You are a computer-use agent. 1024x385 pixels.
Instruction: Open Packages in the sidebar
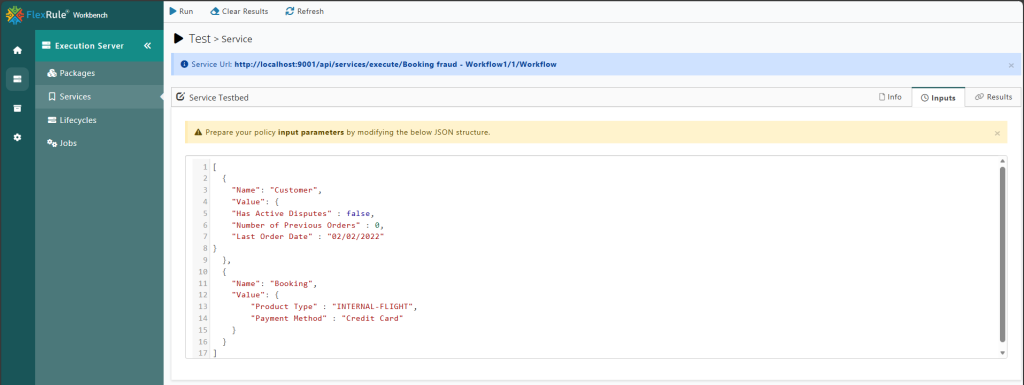pos(99,73)
